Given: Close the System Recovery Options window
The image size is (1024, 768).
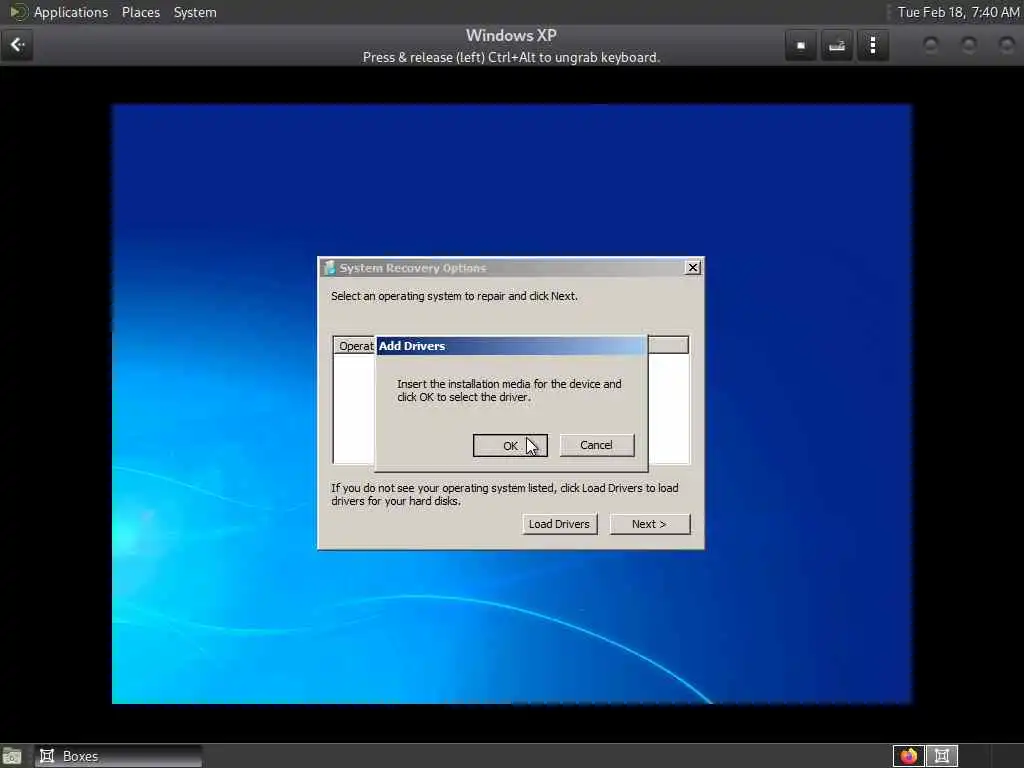Looking at the screenshot, I should [x=693, y=267].
